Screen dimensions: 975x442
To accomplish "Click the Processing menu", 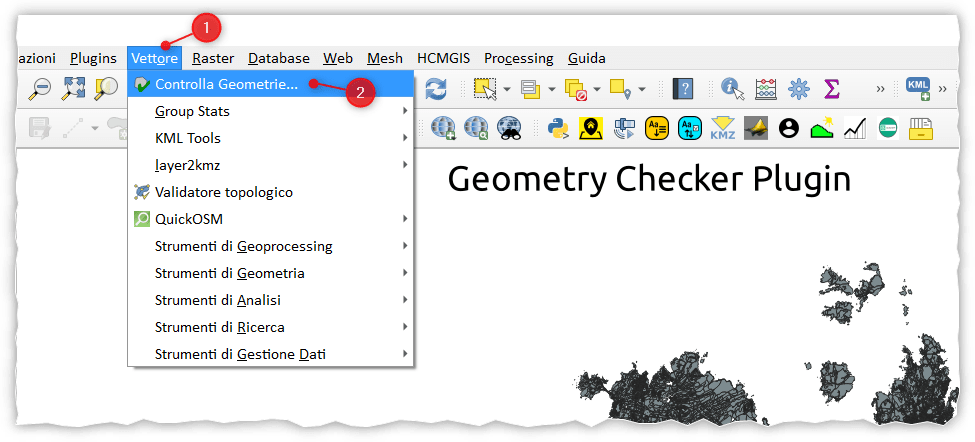I will point(518,58).
